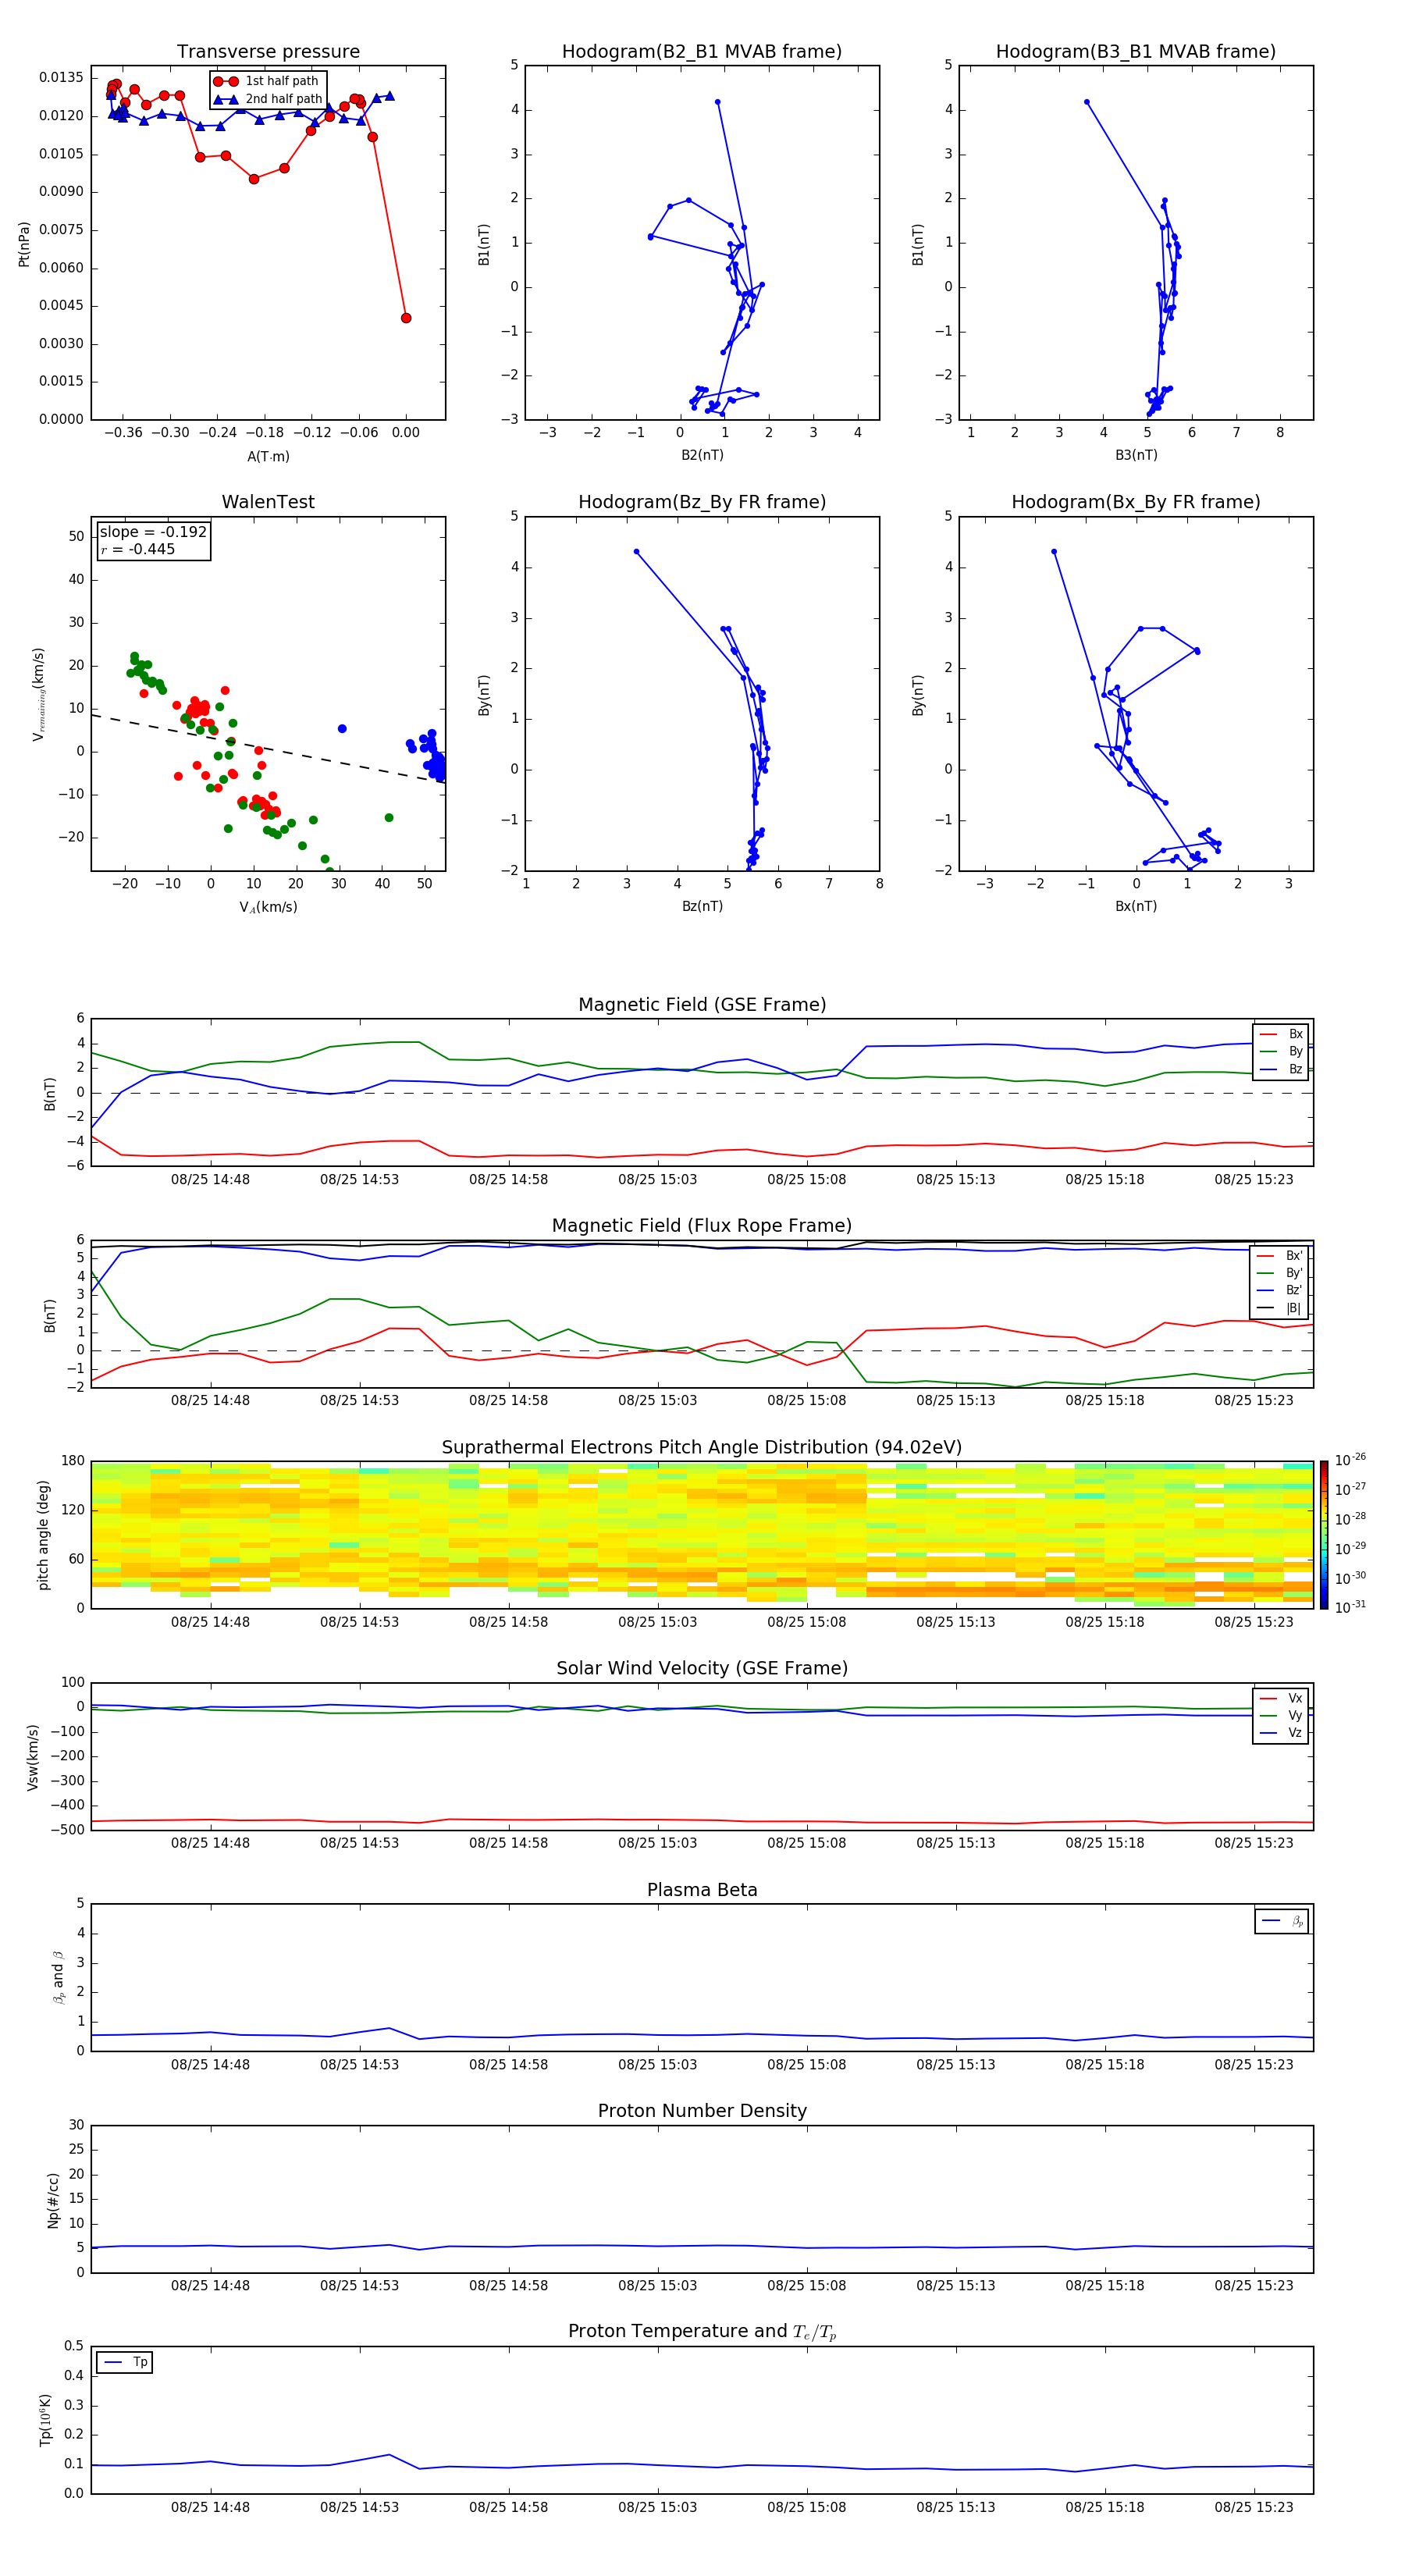
Task: Click the 'Hodogram(Bx_By FR frame)' title
Action: coord(1136,502)
